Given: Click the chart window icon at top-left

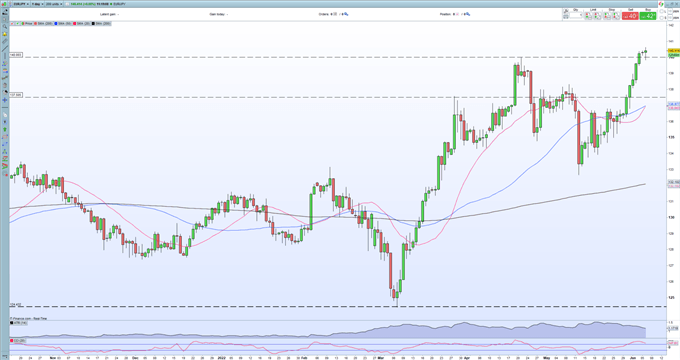Looking at the screenshot, I should pyautogui.click(x=4, y=4).
